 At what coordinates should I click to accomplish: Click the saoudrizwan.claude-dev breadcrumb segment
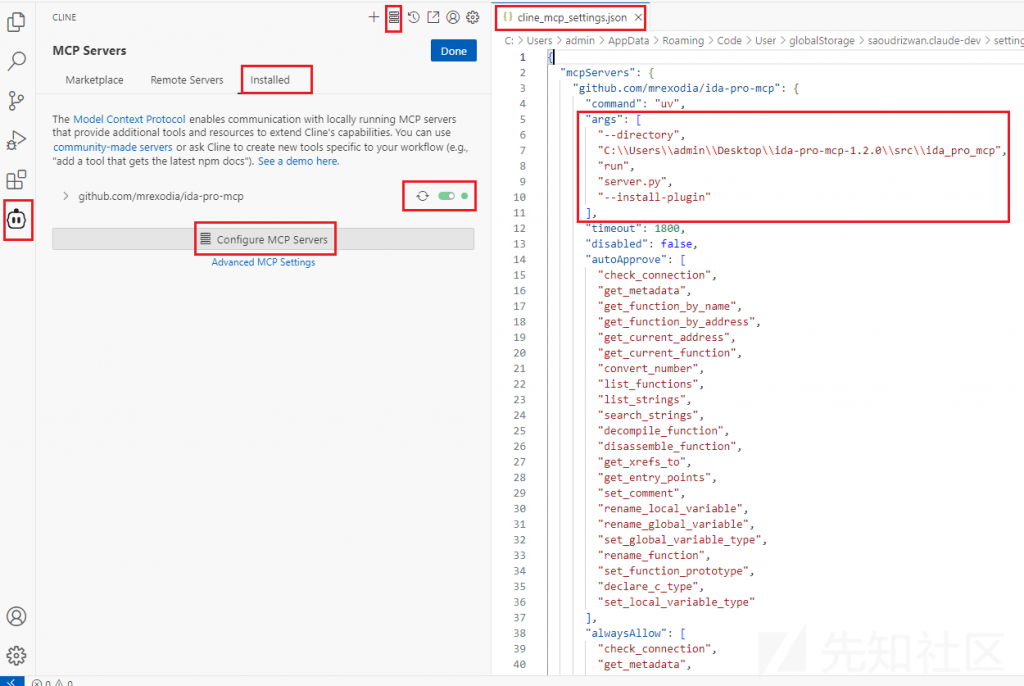tap(924, 41)
